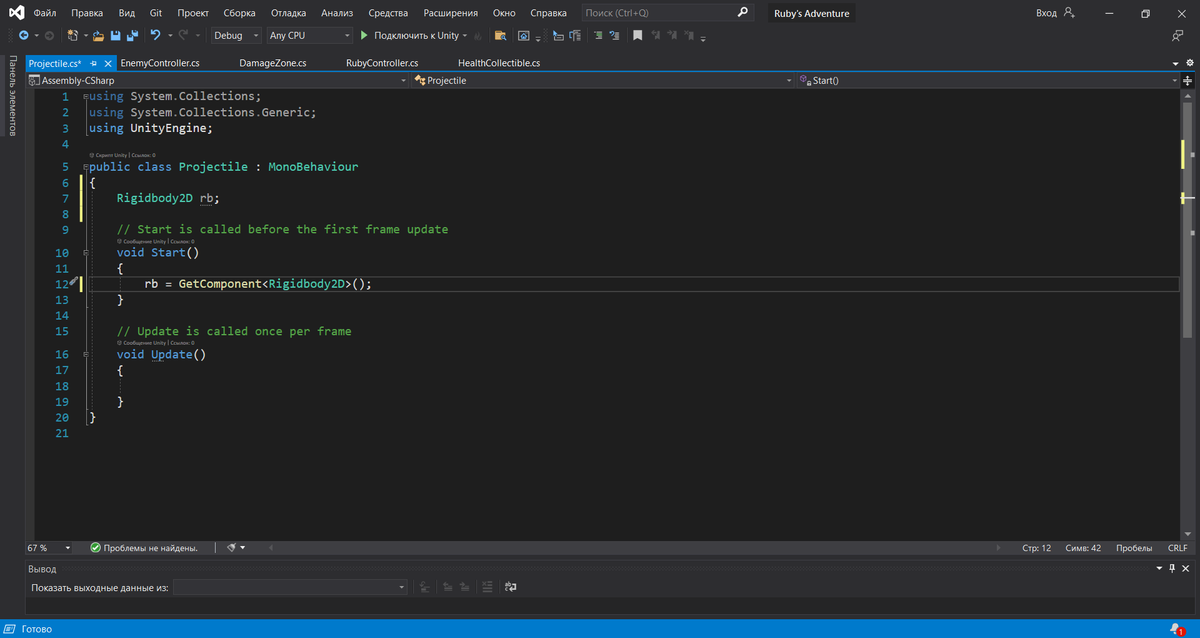
Task: Undo the last edit
Action: [155, 35]
